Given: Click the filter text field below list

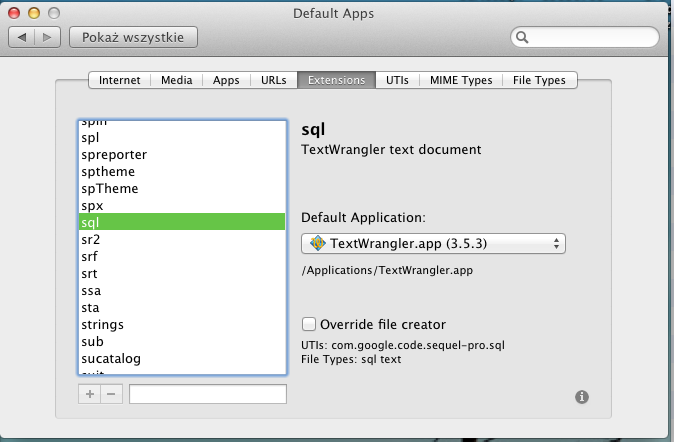Looking at the screenshot, I should point(207,394).
